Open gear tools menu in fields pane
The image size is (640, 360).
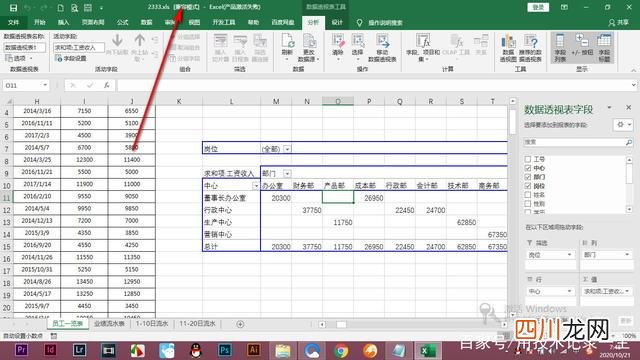[623, 125]
